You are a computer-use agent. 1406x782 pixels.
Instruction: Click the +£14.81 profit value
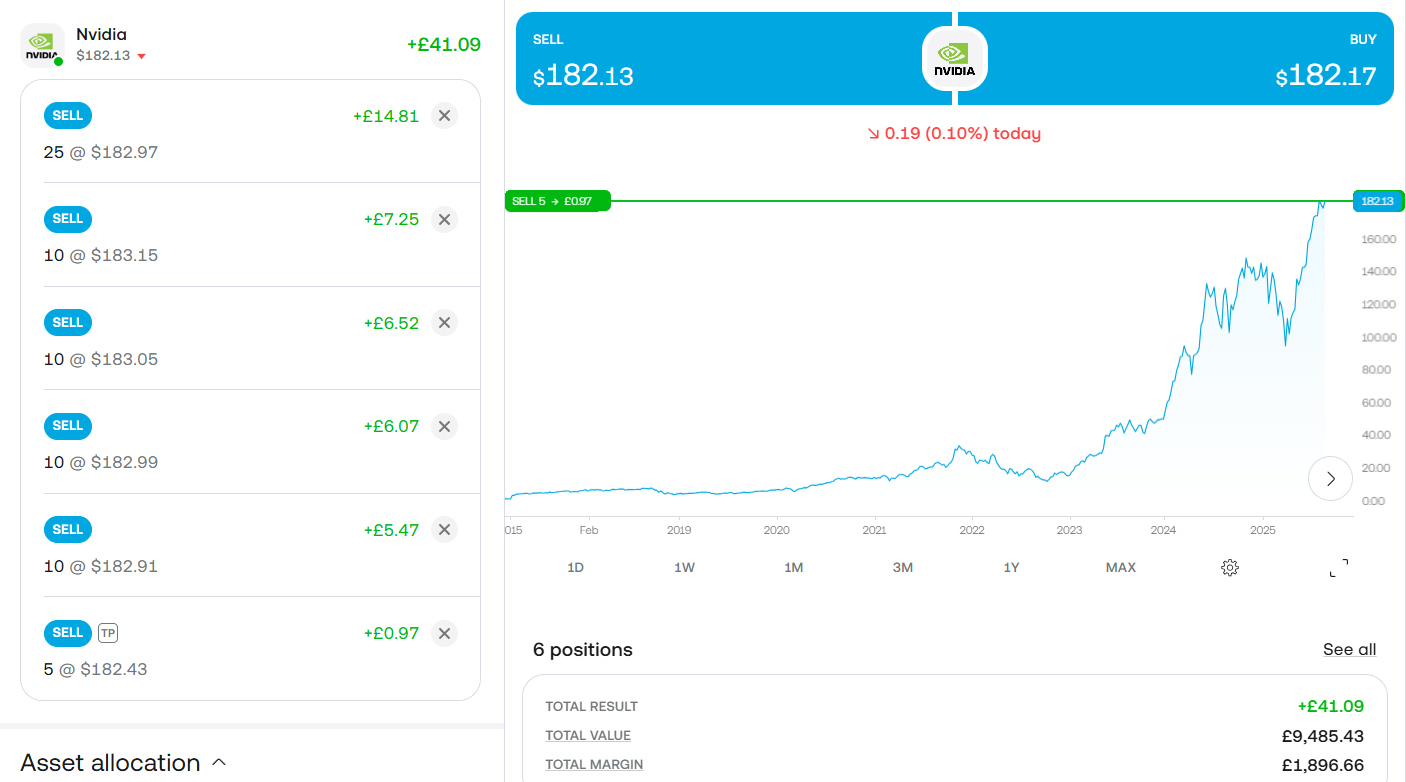tap(386, 116)
